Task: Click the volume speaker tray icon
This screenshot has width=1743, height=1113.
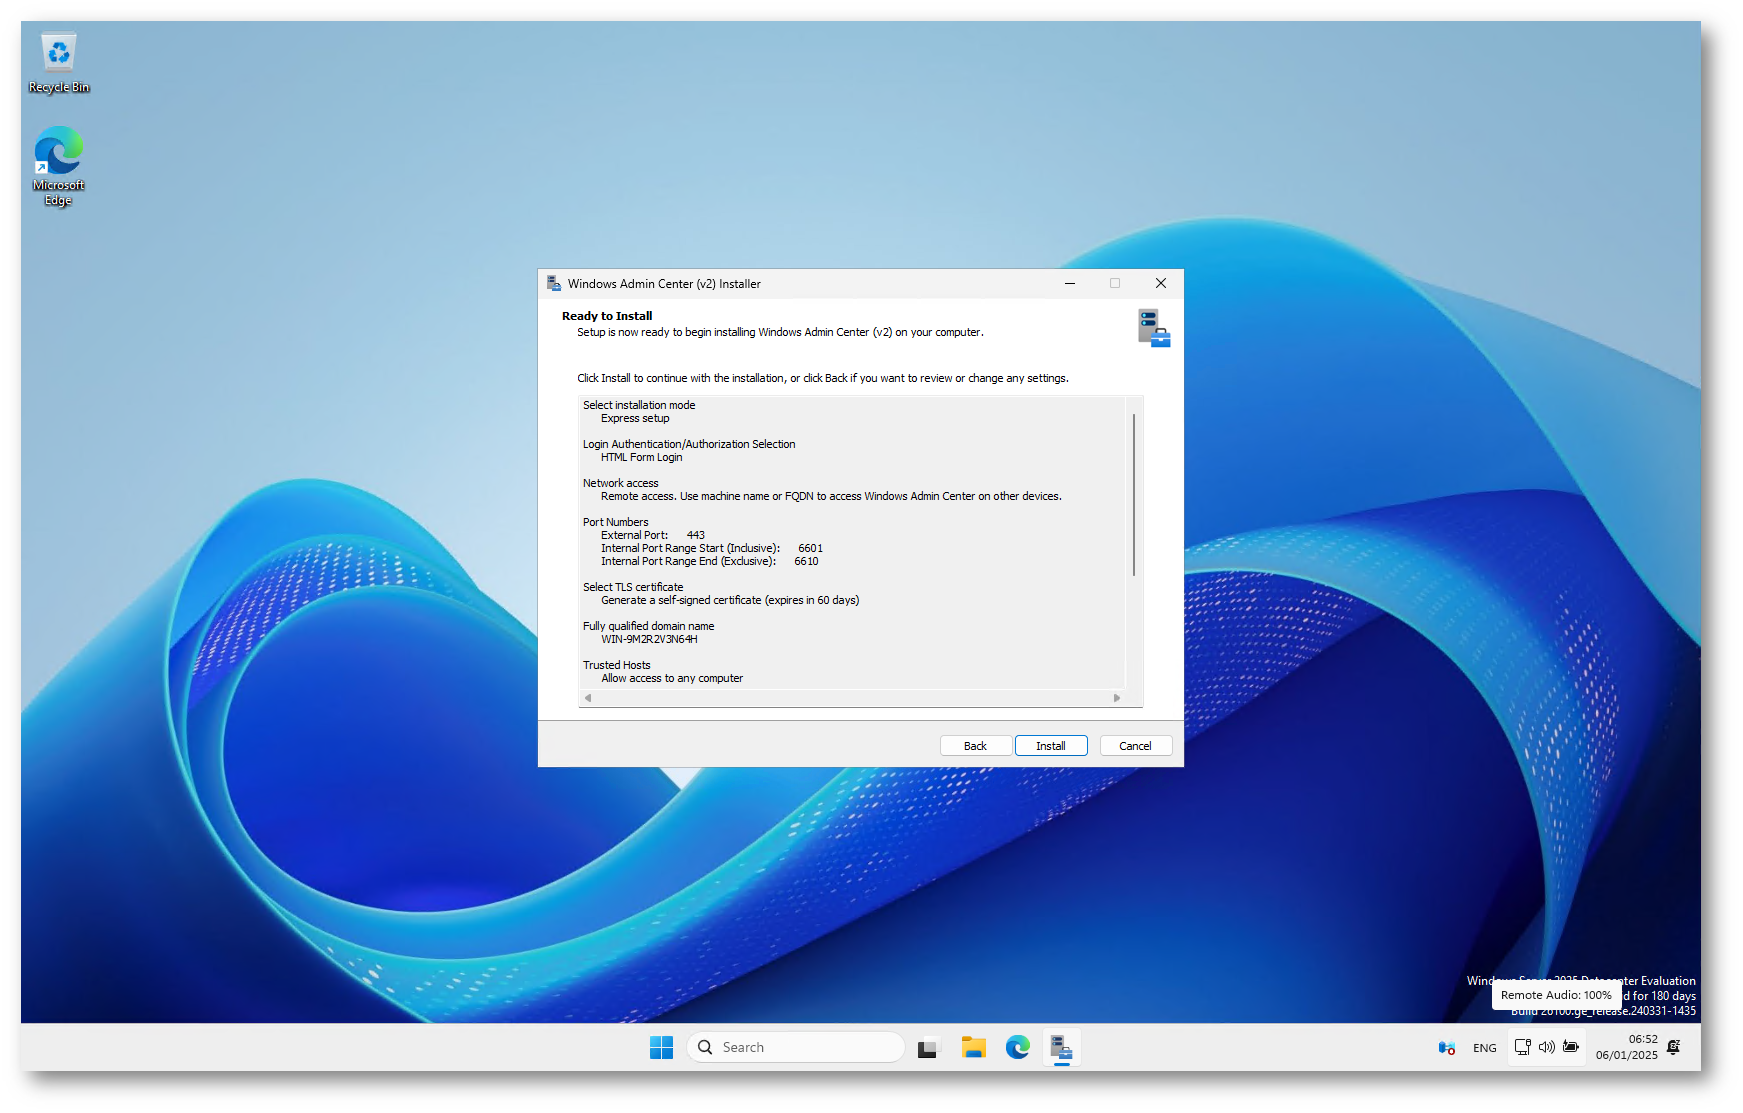Action: click(1546, 1047)
